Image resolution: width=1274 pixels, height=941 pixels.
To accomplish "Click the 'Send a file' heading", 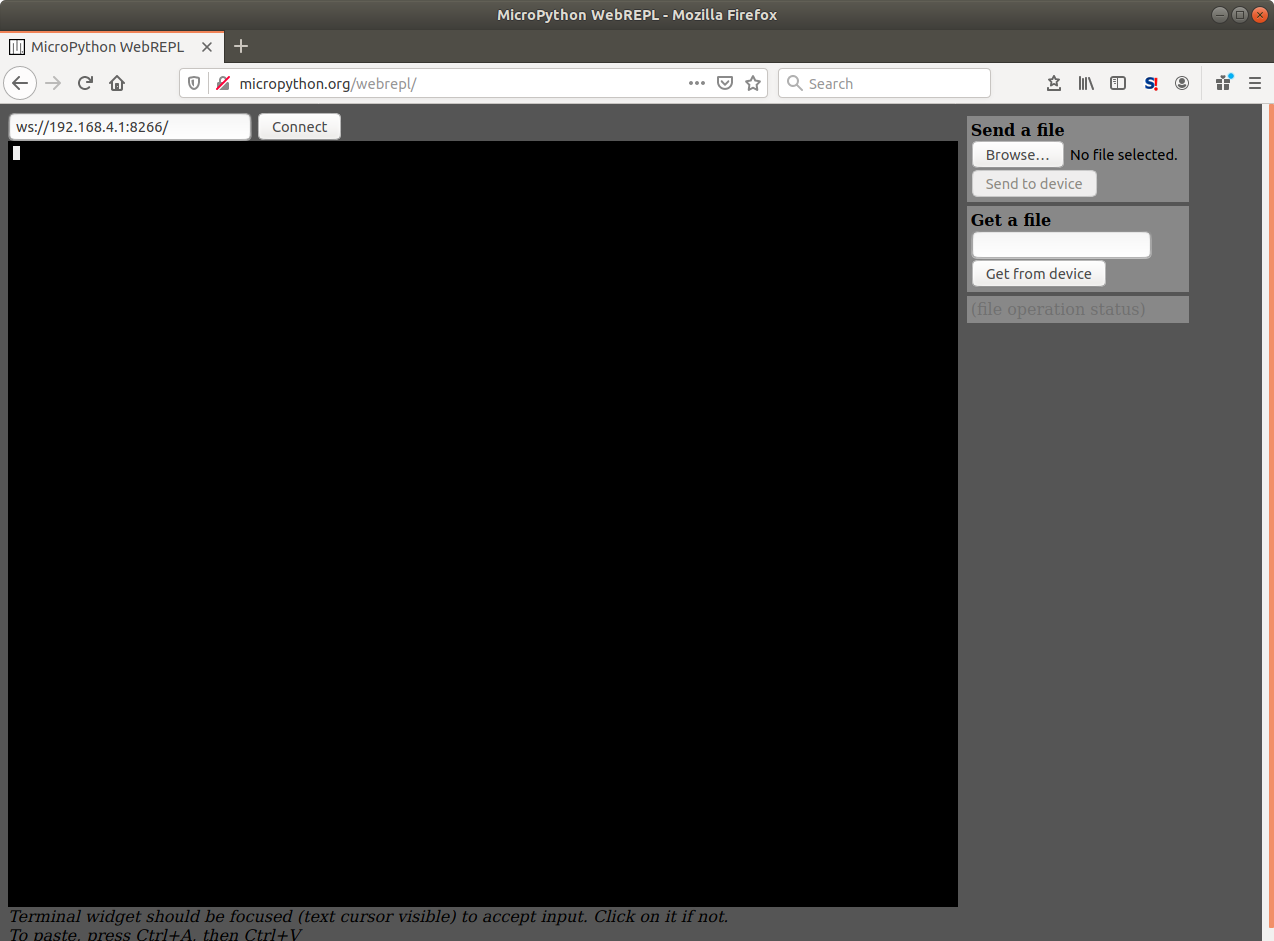I will (1017, 130).
